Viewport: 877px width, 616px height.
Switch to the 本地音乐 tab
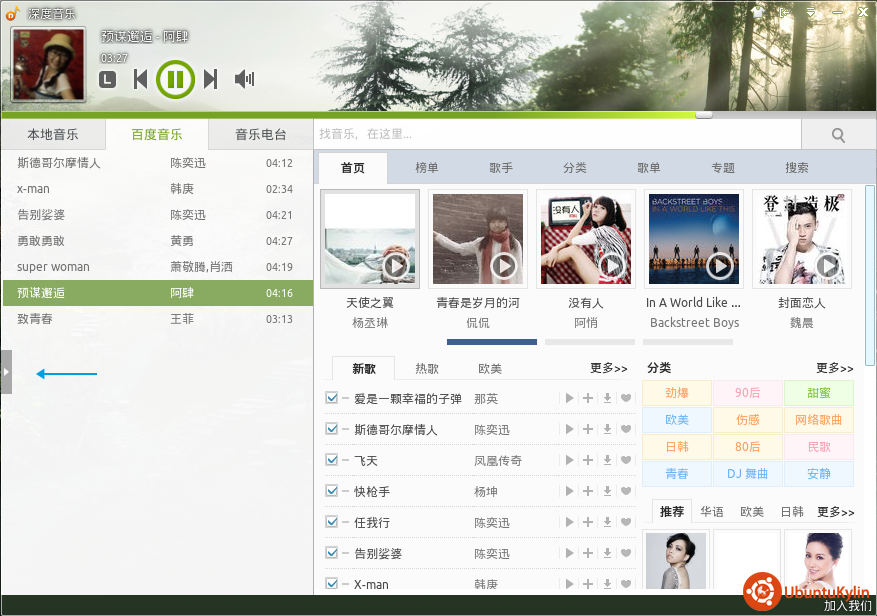[53, 135]
